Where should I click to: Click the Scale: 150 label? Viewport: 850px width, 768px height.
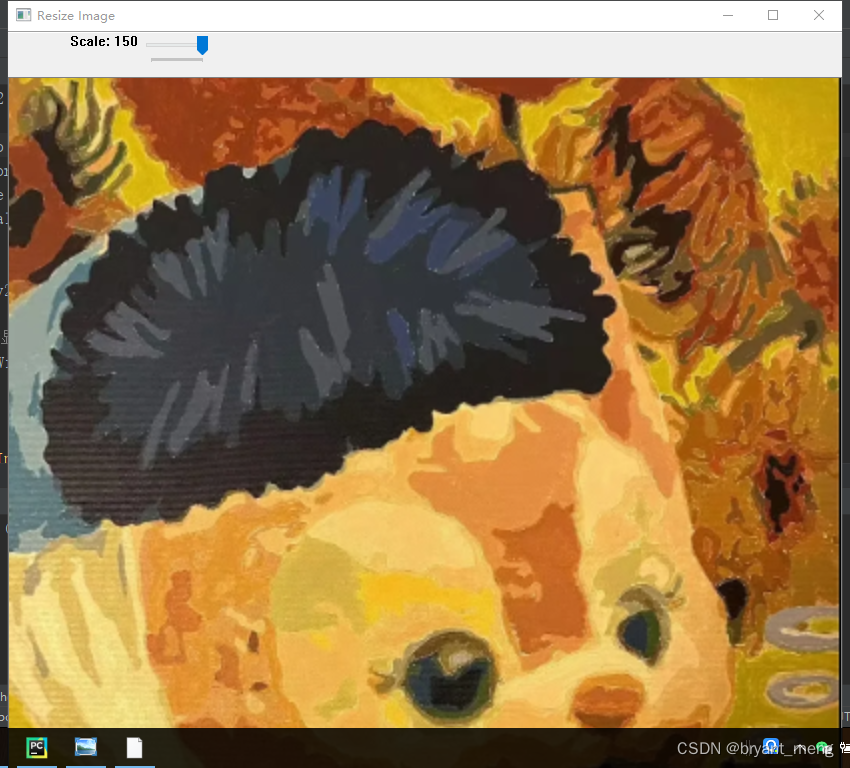pos(104,42)
